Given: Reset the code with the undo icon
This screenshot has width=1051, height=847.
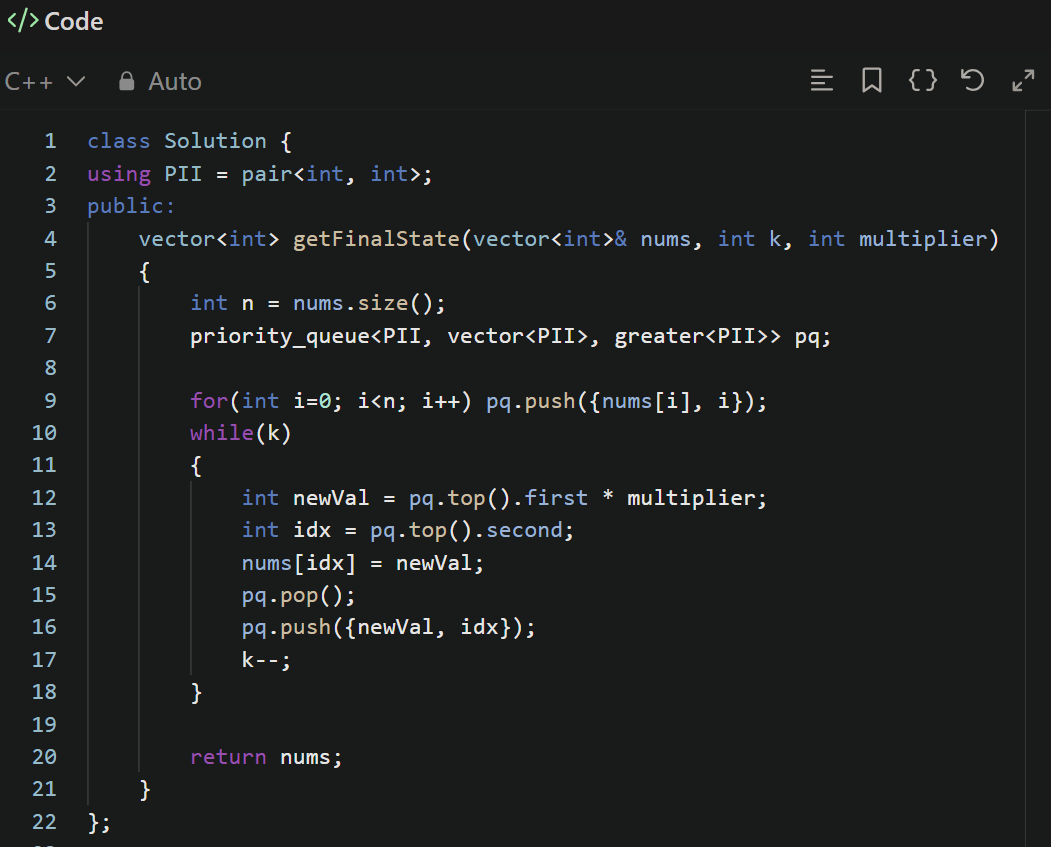Looking at the screenshot, I should (972, 80).
